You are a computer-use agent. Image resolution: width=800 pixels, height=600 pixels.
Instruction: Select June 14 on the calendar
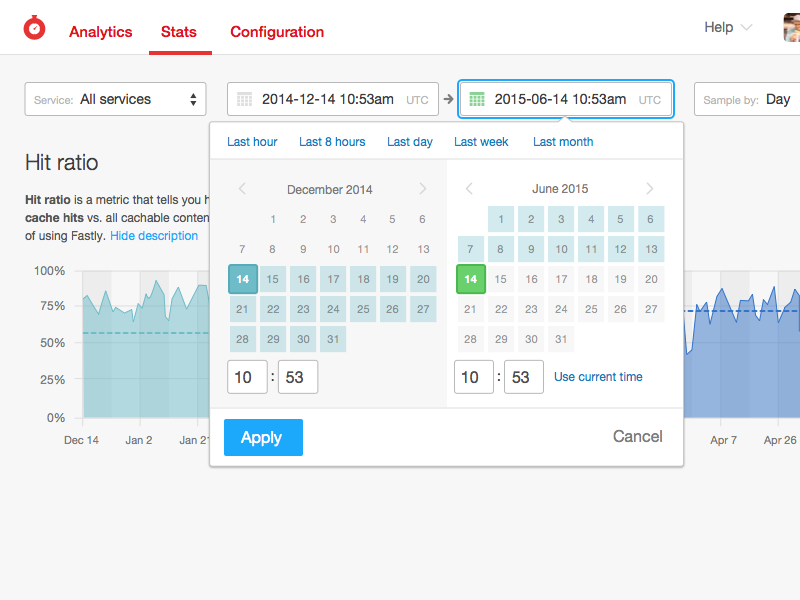(471, 279)
